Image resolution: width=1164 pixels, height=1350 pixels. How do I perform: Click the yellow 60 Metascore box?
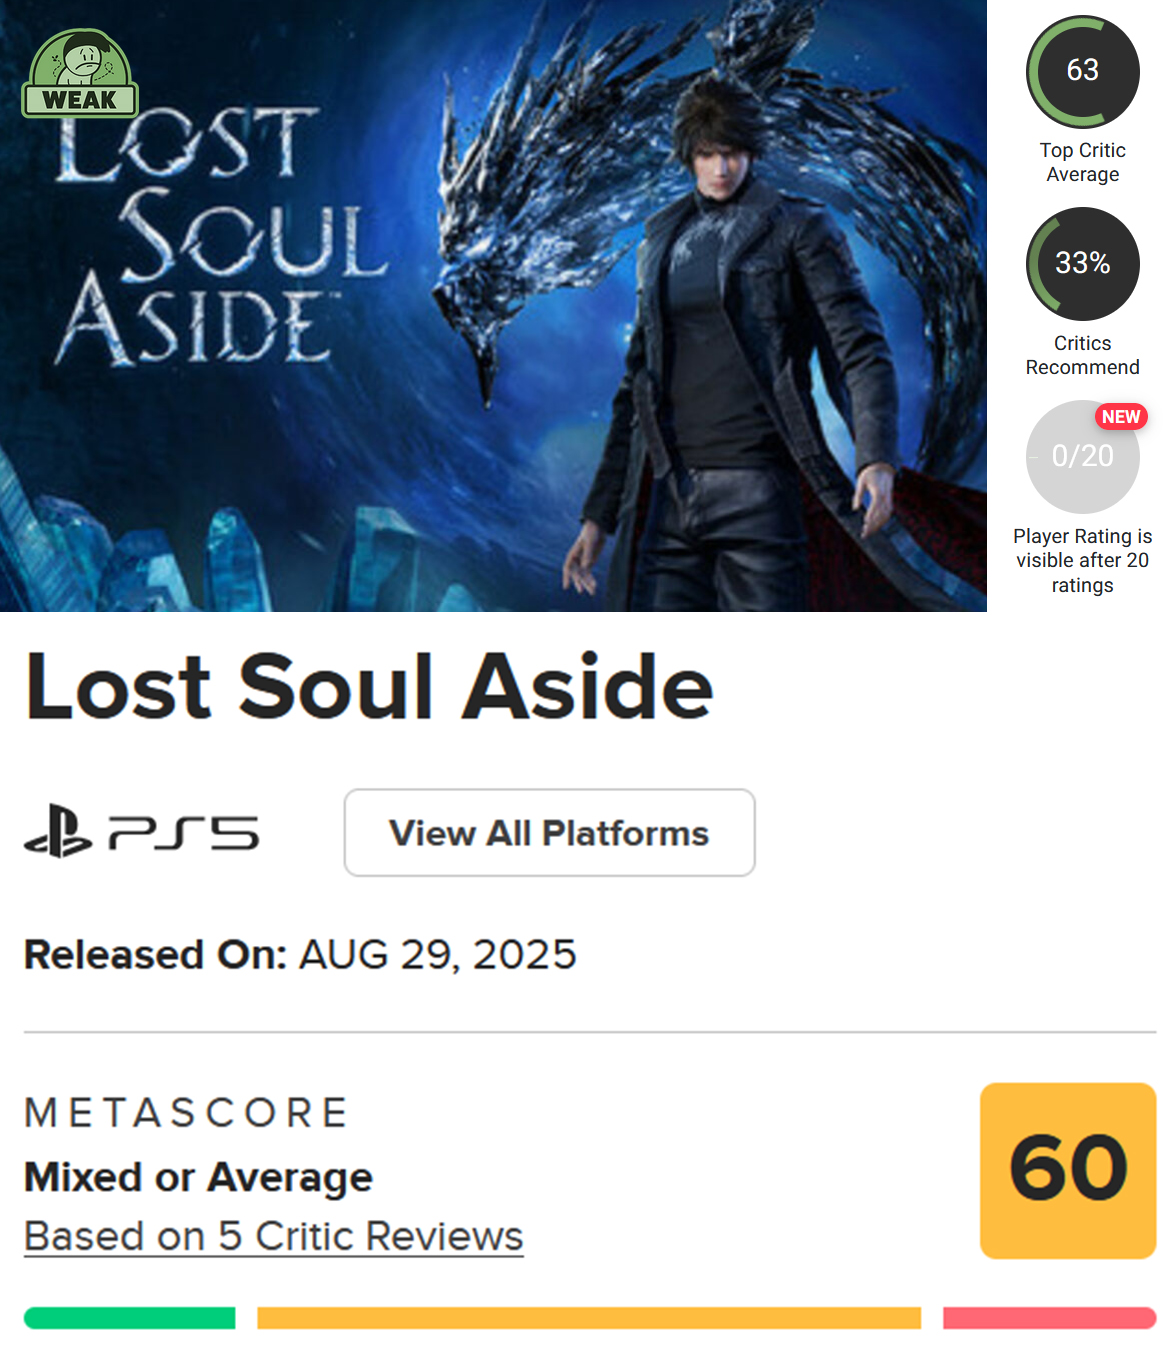(x=1068, y=1170)
